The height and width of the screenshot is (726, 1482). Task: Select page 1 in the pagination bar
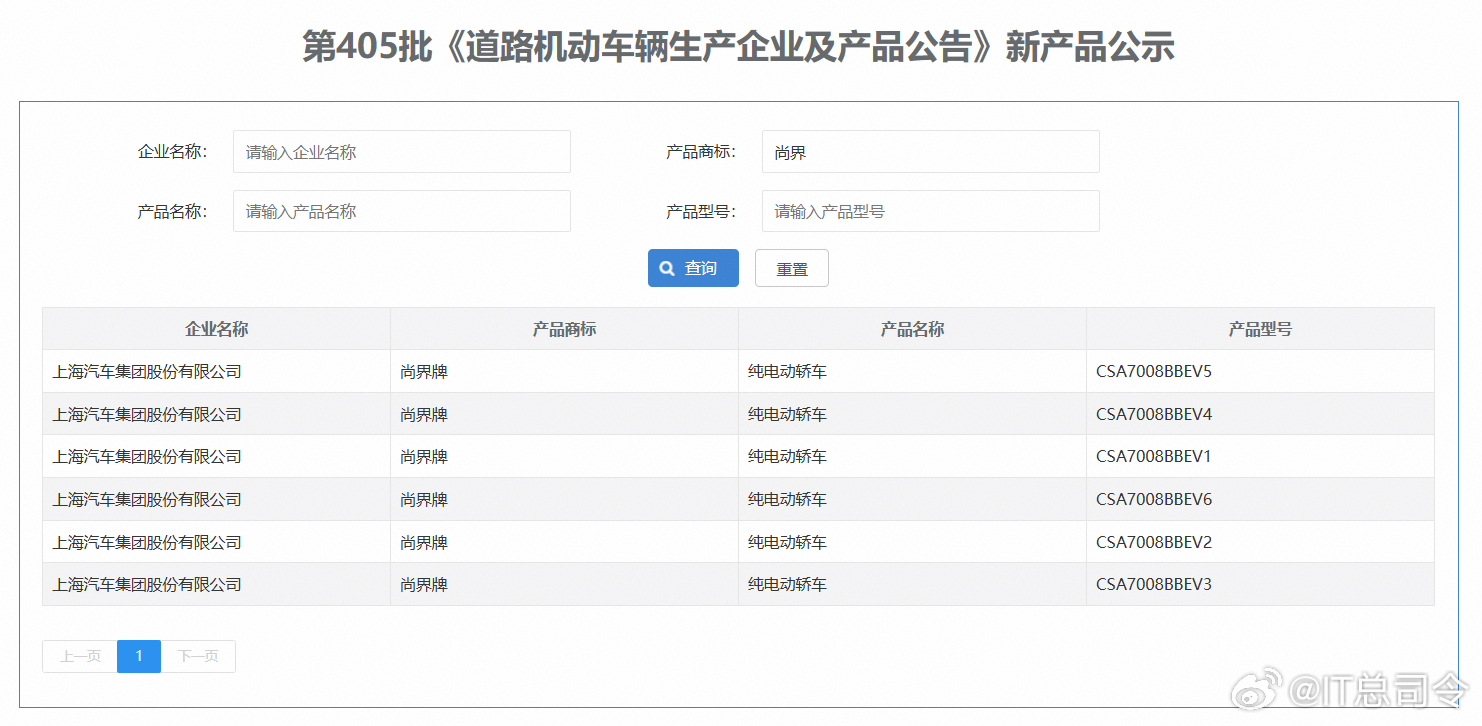point(138,656)
